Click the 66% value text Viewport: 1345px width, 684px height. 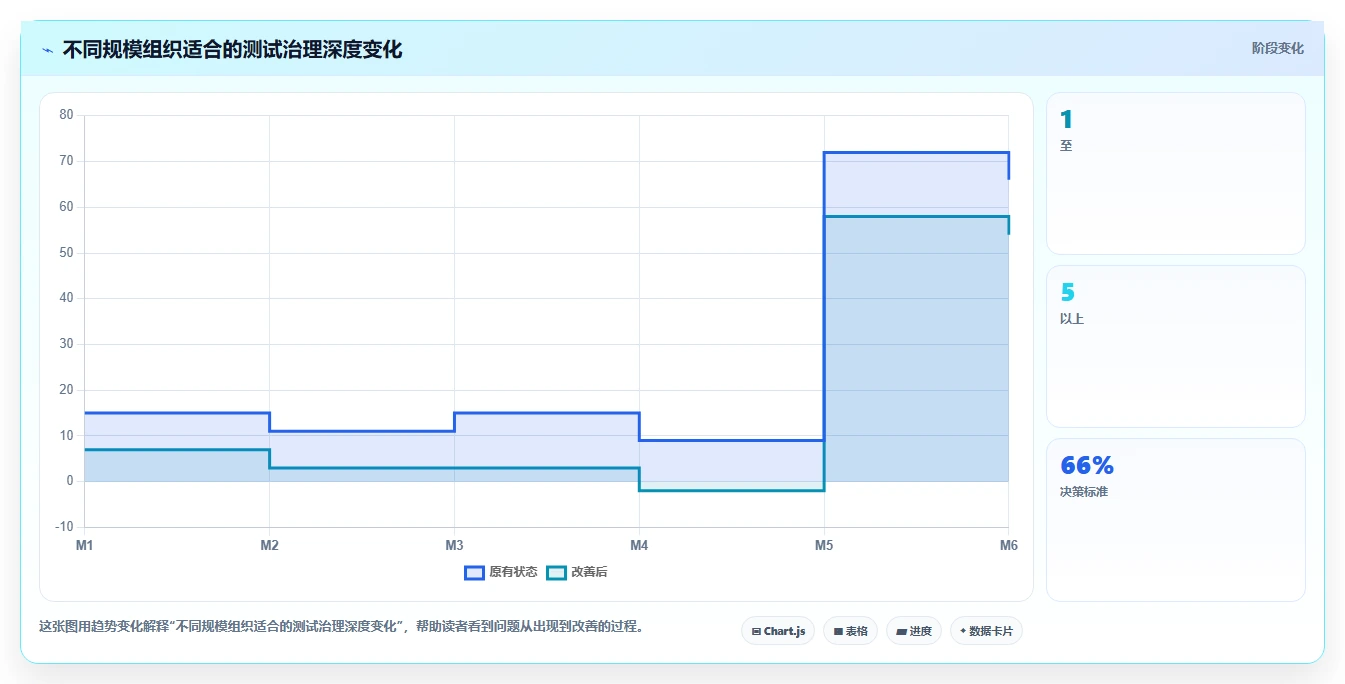click(x=1087, y=465)
